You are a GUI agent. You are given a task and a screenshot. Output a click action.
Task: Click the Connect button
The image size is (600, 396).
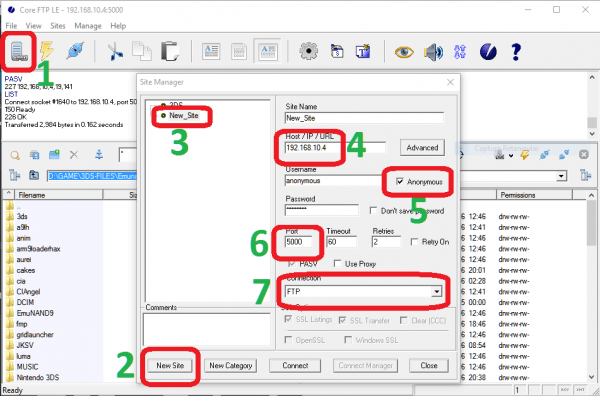click(295, 365)
